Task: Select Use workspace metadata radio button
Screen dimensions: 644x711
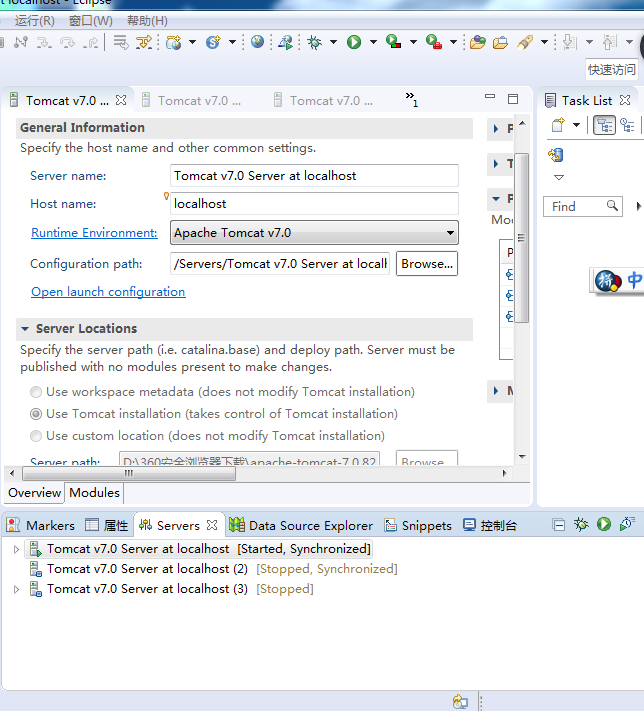Action: coord(36,392)
